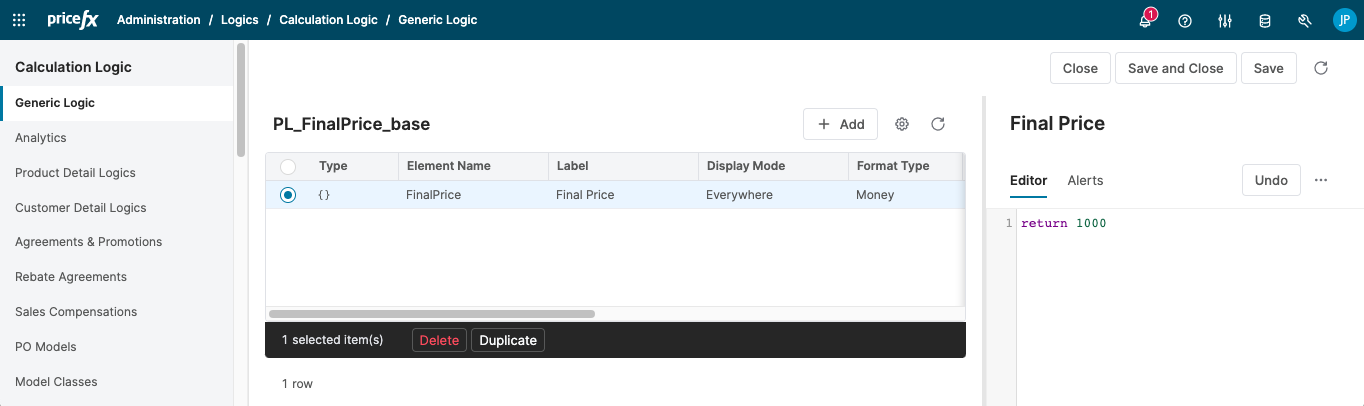This screenshot has height=406, width=1364.
Task: Toggle the select-all header radio button
Action: click(288, 166)
